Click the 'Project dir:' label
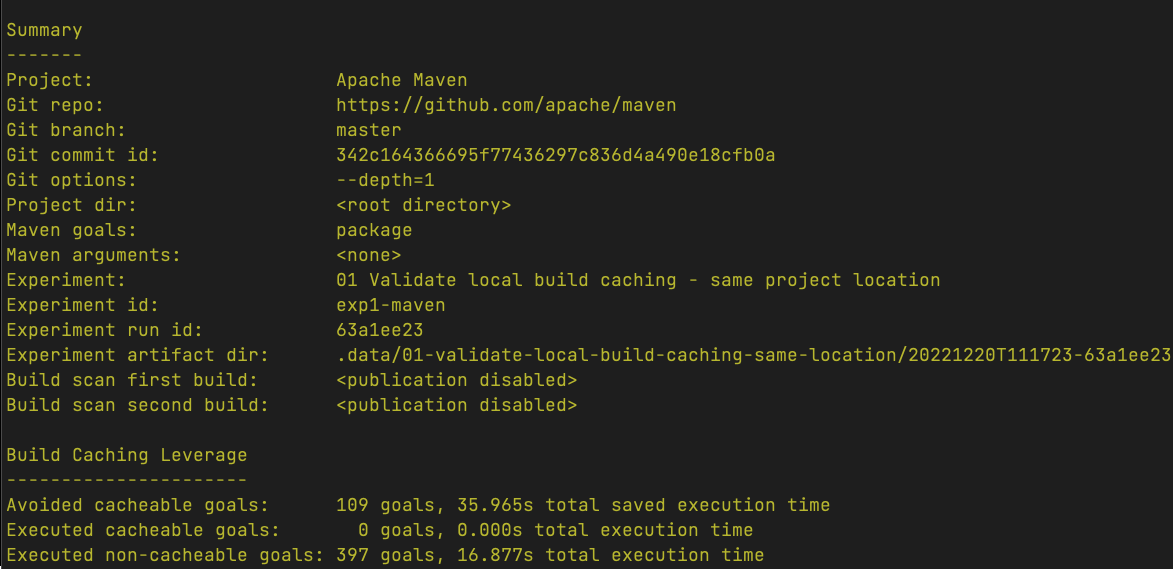The image size is (1173, 569). pyautogui.click(x=71, y=205)
